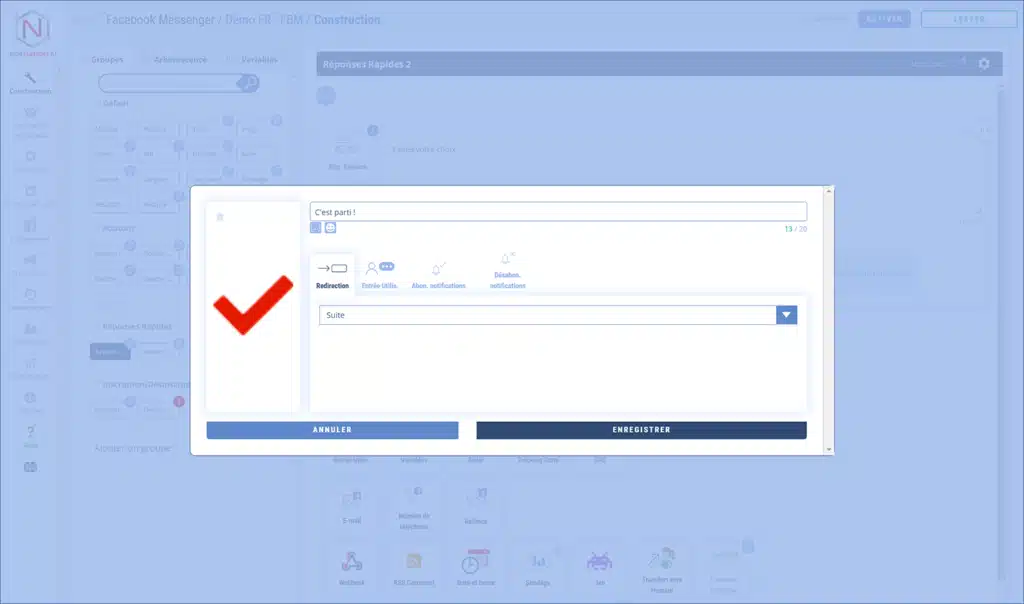Open the Abon. notifications tab

[438, 273]
